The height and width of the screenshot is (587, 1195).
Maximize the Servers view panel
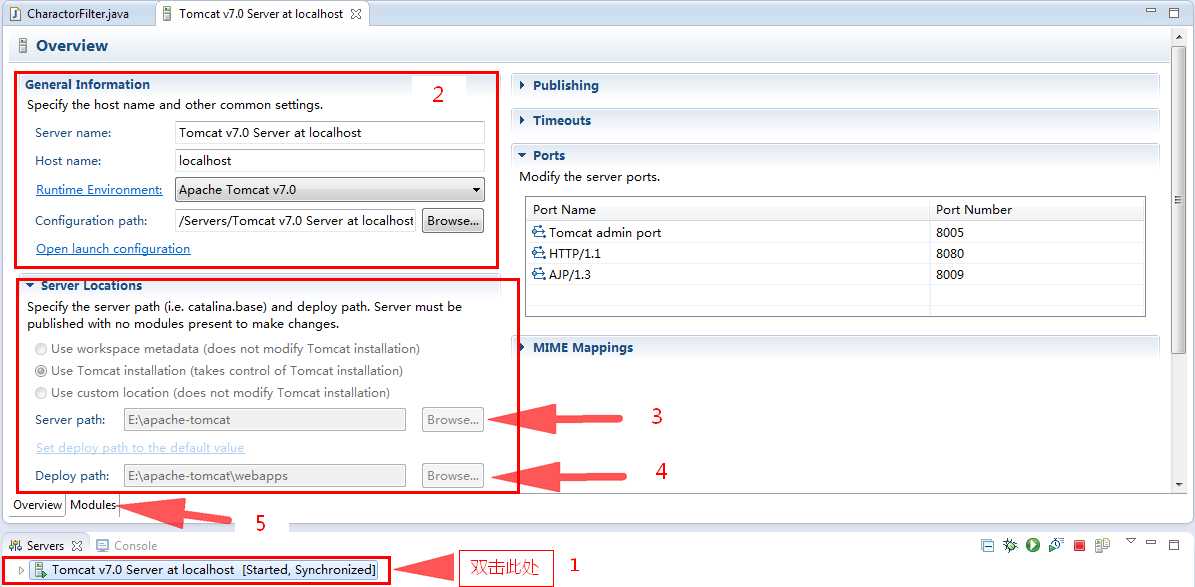click(1172, 543)
